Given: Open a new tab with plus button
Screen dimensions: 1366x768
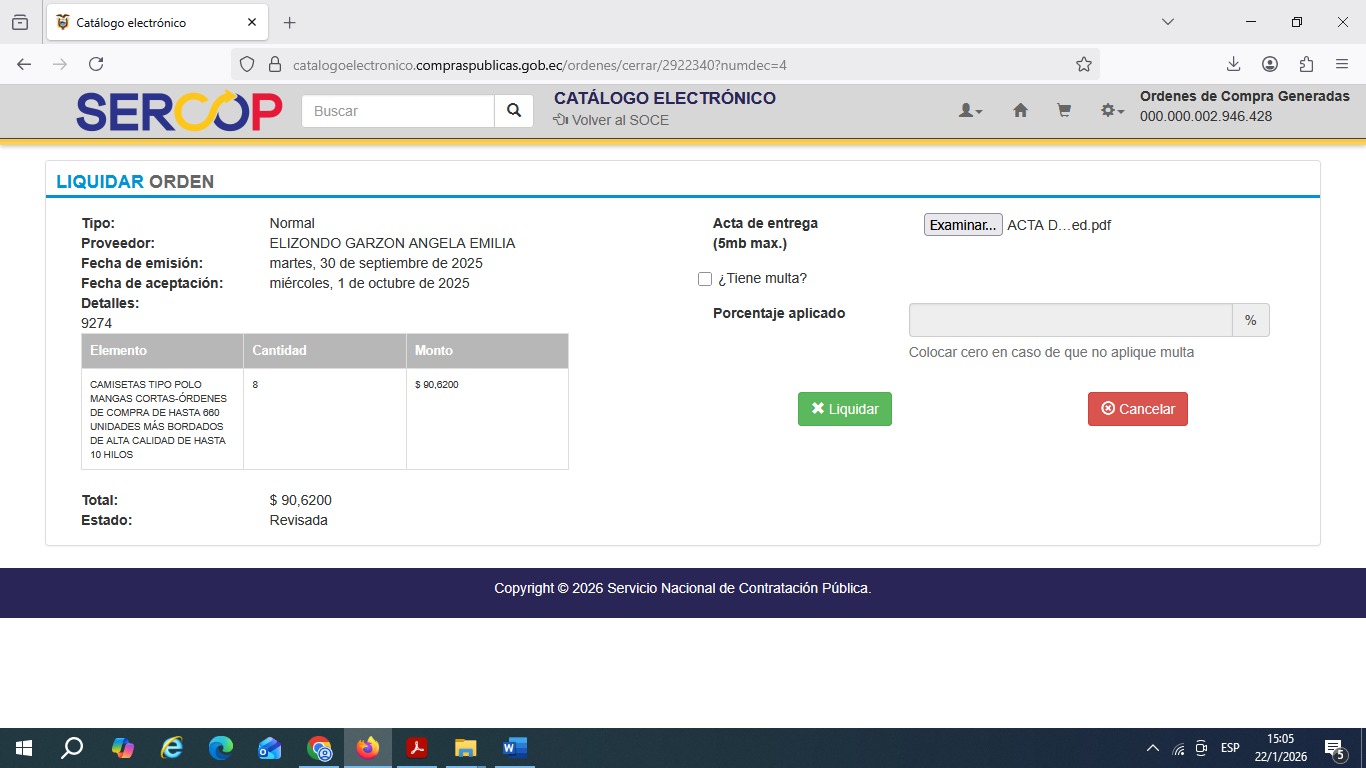Looking at the screenshot, I should [x=290, y=22].
